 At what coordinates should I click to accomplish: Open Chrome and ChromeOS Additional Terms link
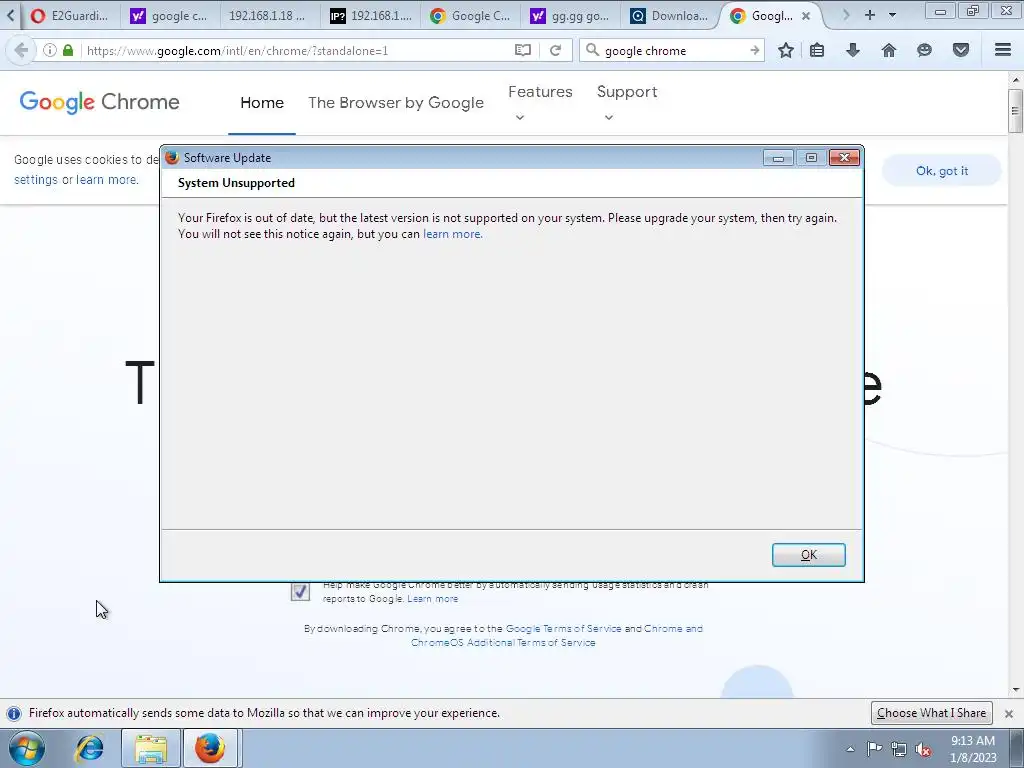pos(556,635)
